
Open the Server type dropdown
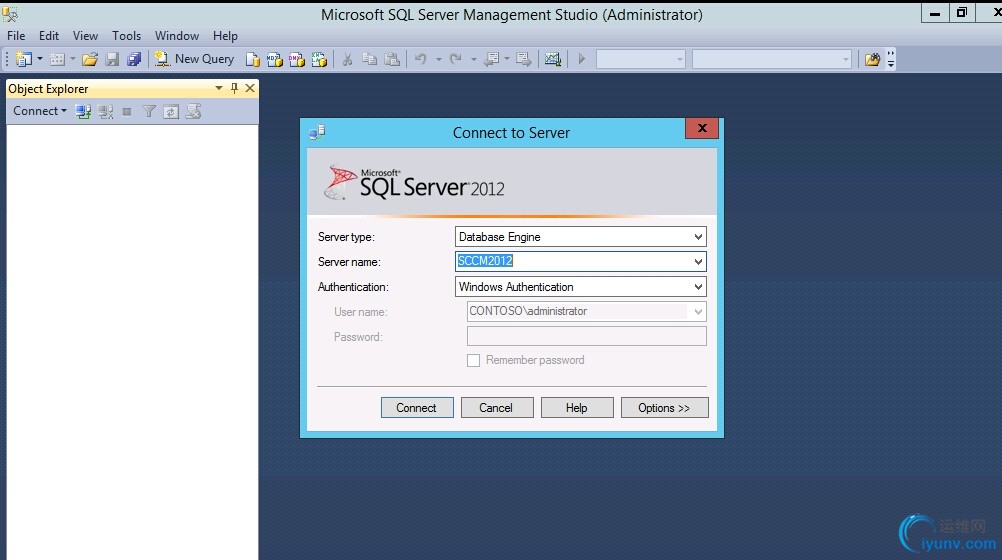coord(580,237)
